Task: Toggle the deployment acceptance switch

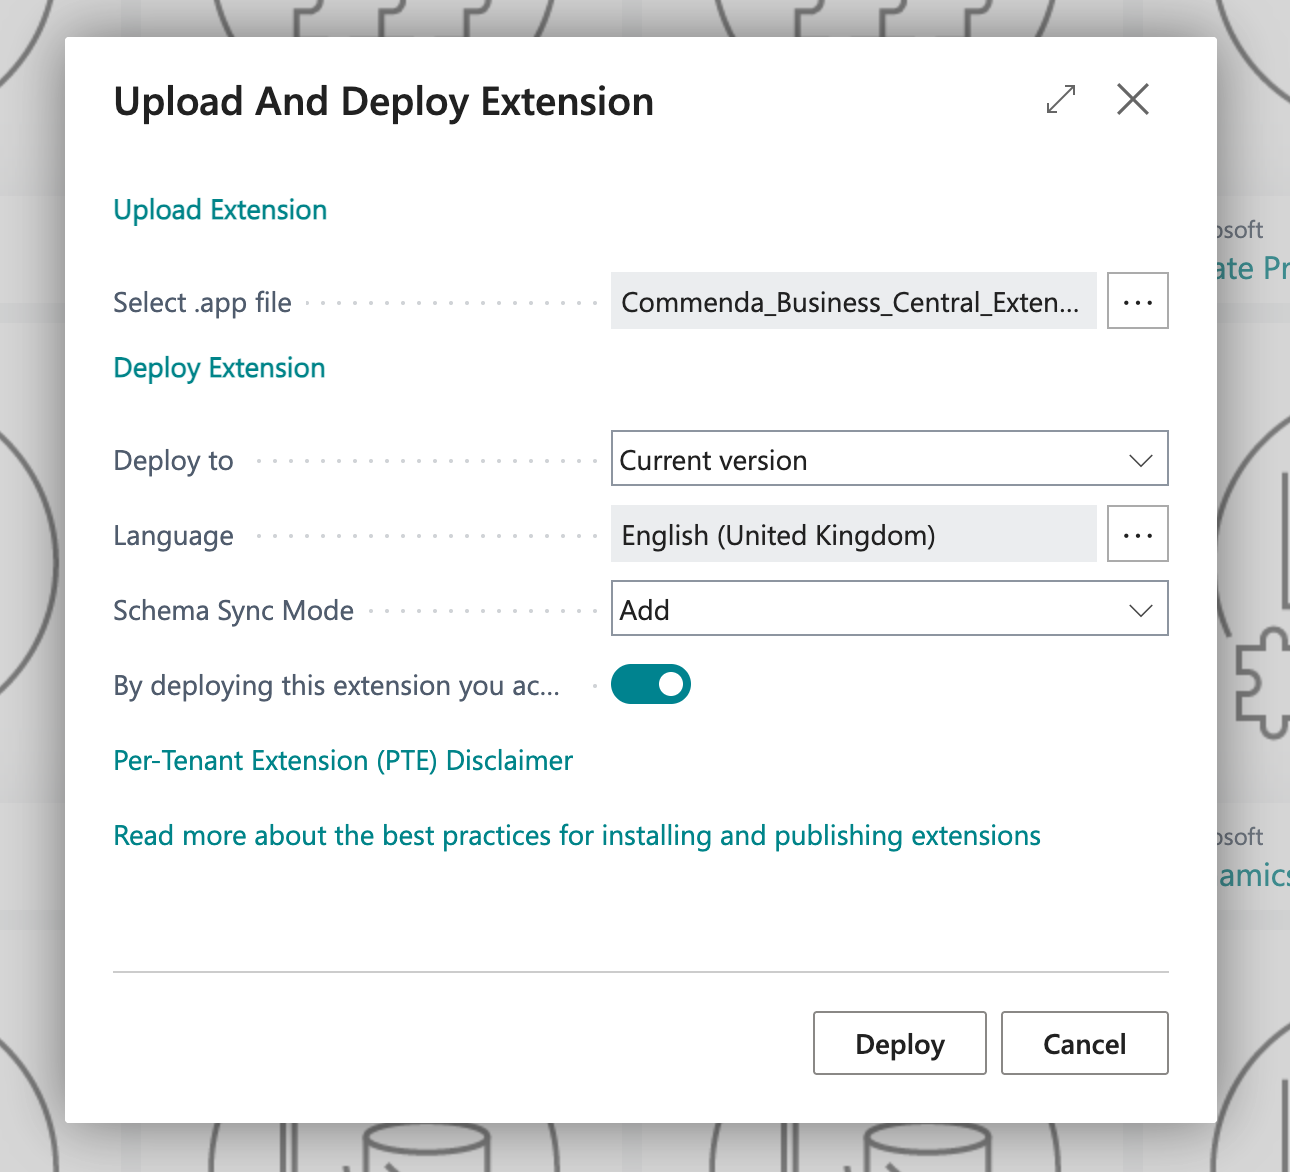Action: click(651, 684)
